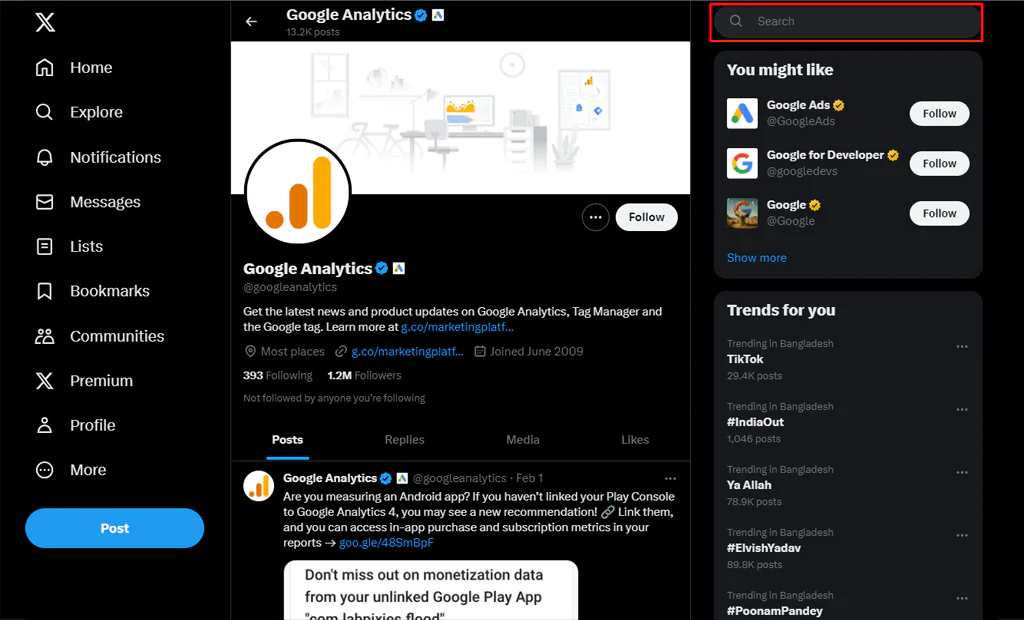Click the Explore magnifier icon
Screen dimensions: 1024x620
point(44,112)
